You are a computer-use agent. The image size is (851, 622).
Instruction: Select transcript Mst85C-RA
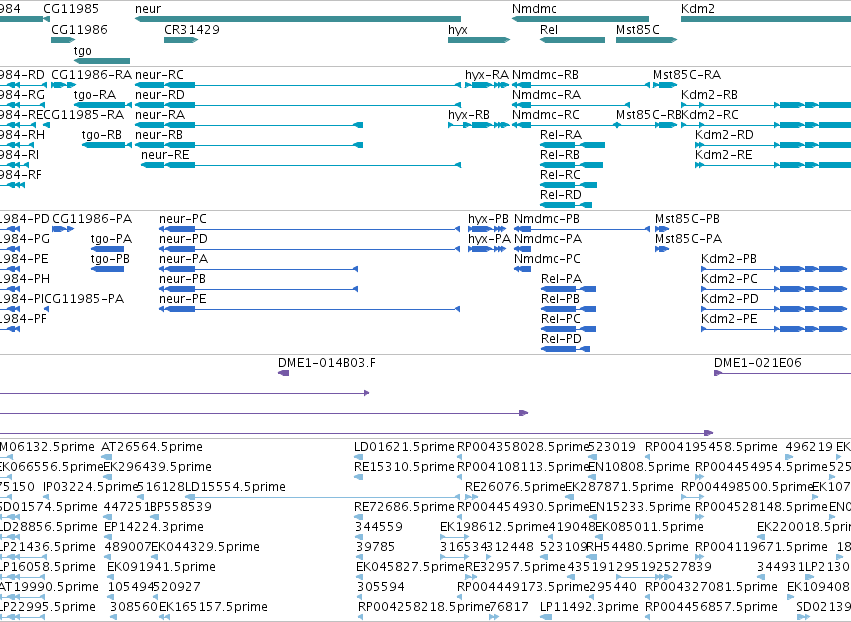point(687,75)
